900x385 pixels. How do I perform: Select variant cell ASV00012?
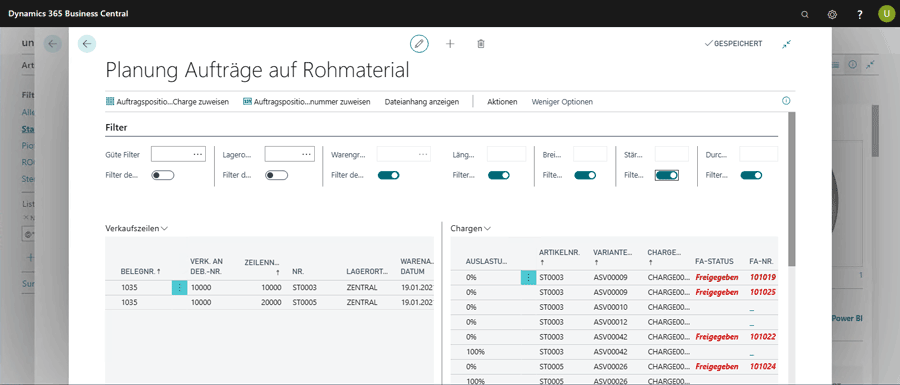point(610,322)
